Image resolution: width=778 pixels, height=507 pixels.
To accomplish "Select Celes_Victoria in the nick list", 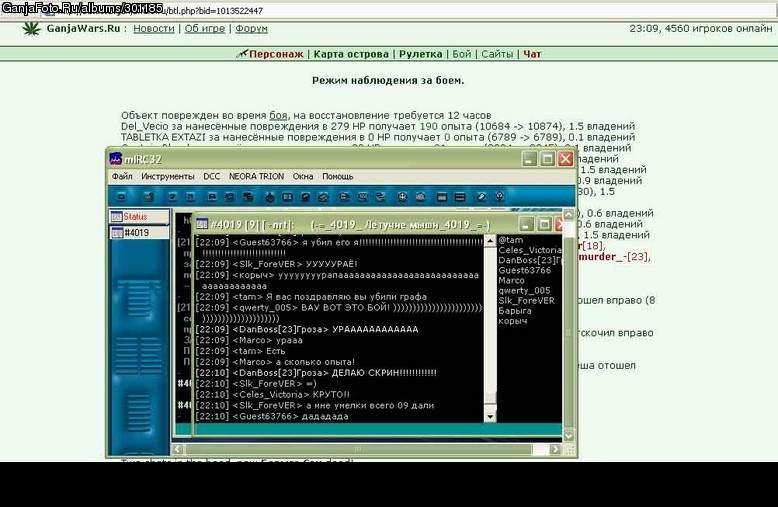I will [x=529, y=250].
